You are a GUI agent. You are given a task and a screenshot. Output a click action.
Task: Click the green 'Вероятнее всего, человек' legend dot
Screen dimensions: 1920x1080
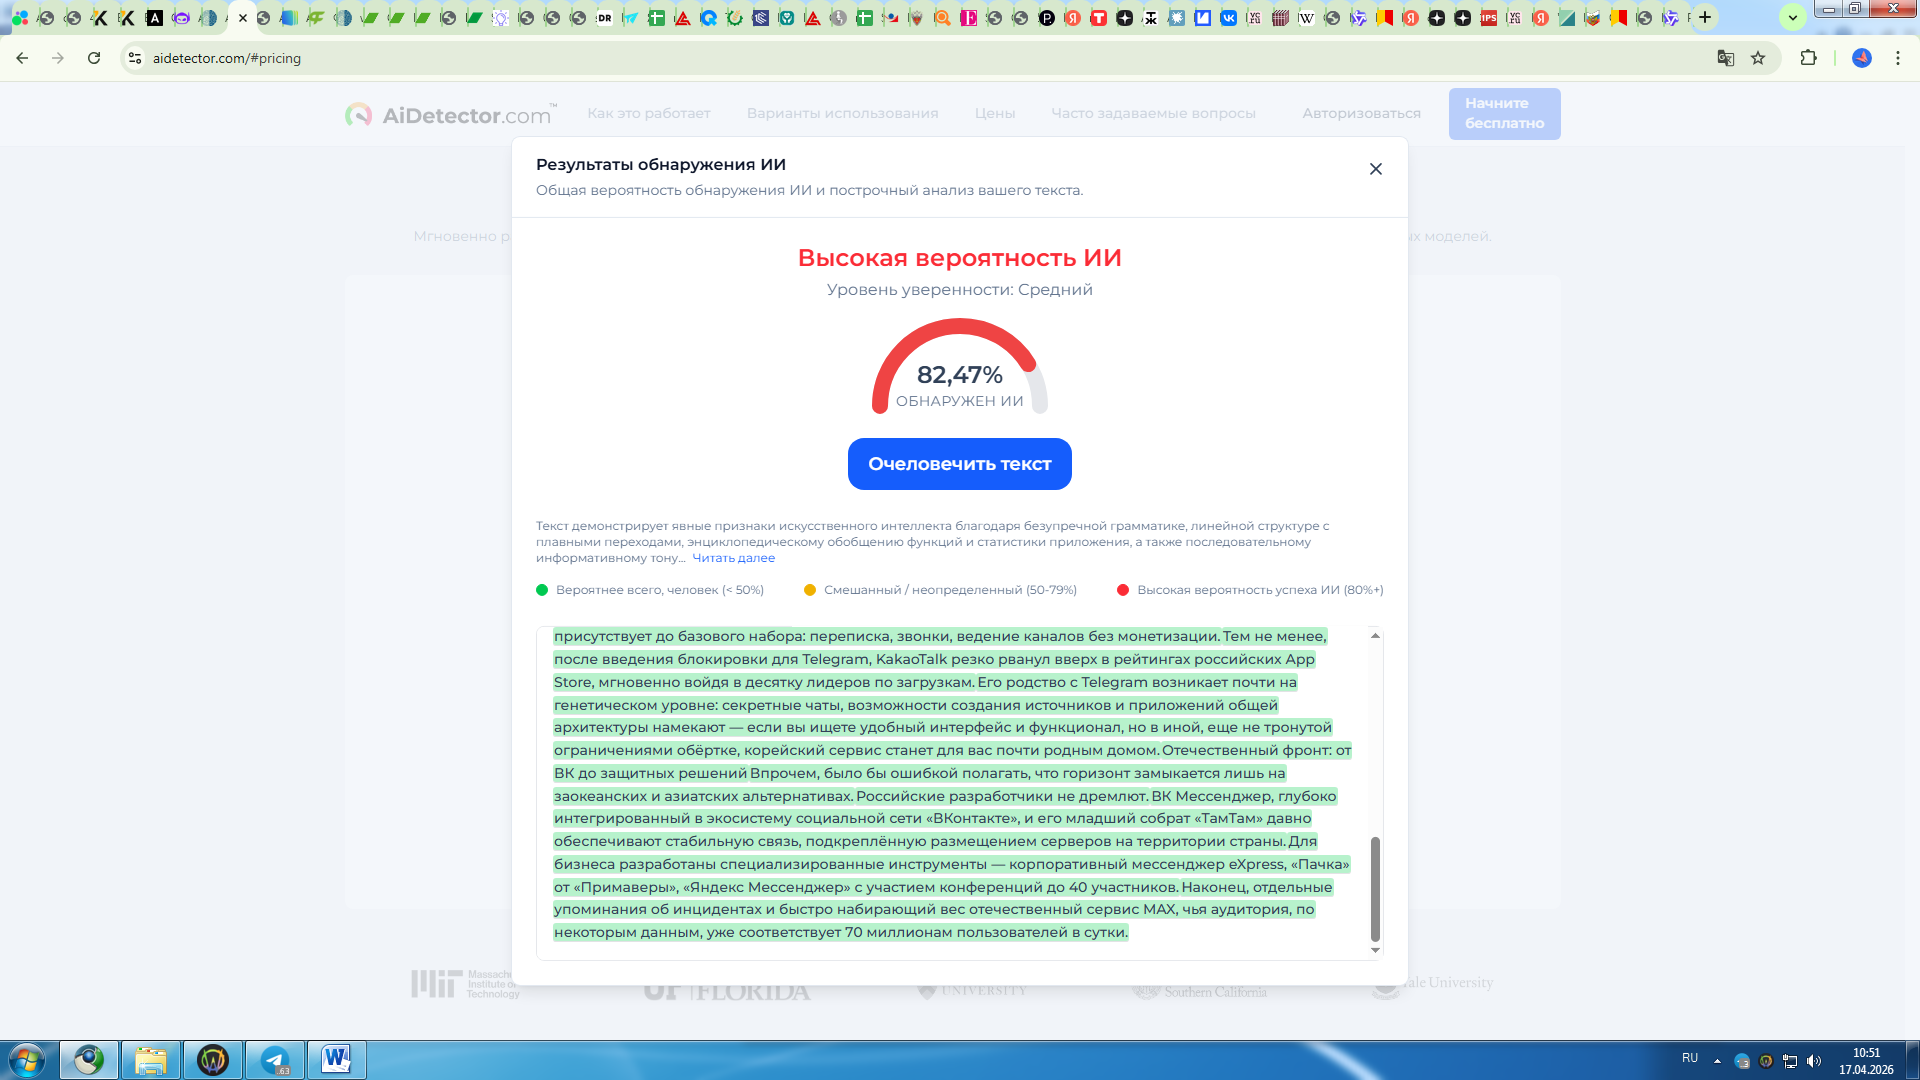pos(542,590)
